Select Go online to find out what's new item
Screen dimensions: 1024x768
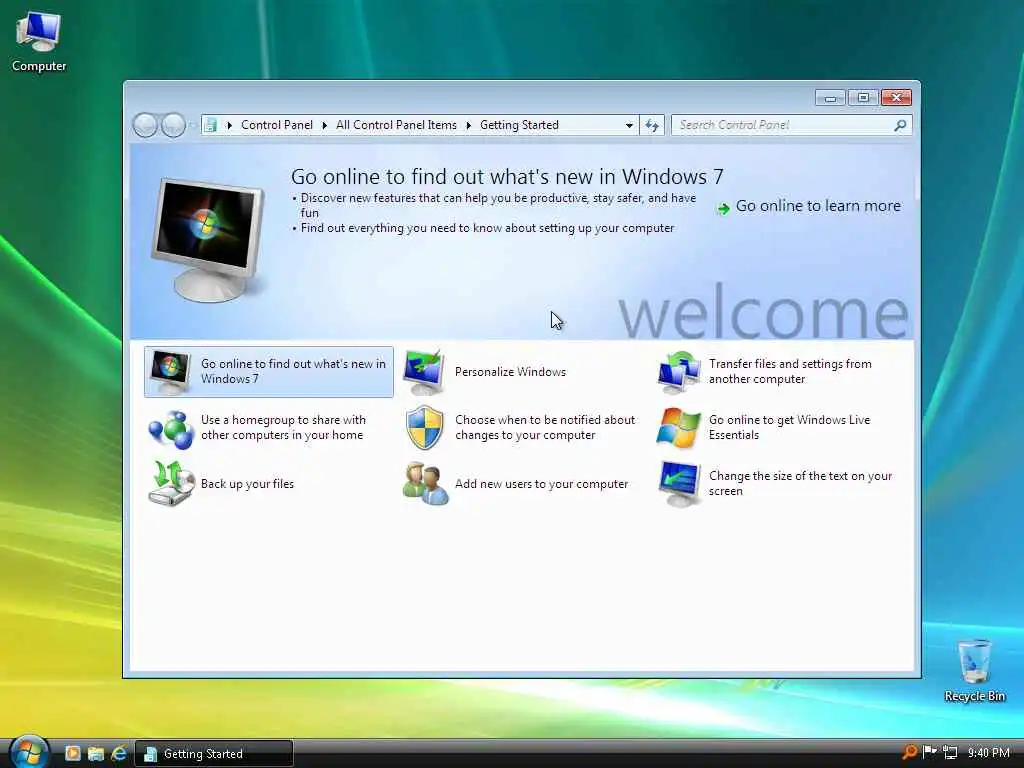[268, 372]
